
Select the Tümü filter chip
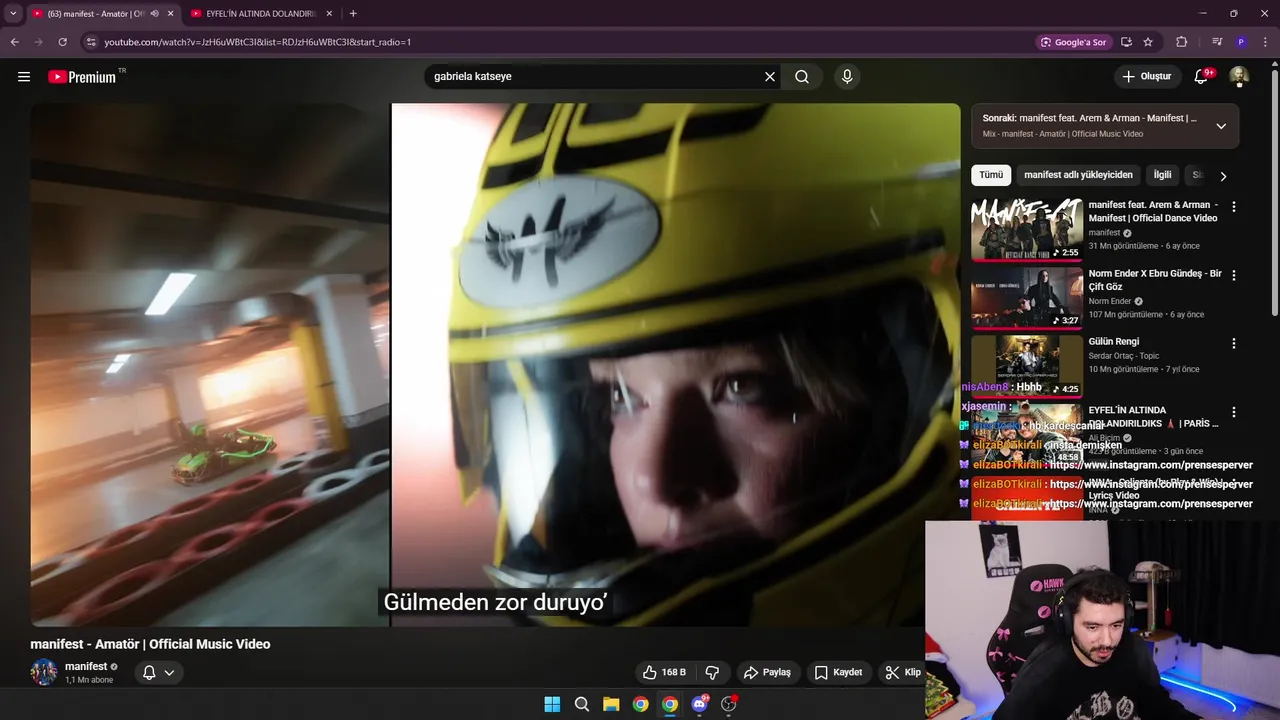point(991,175)
